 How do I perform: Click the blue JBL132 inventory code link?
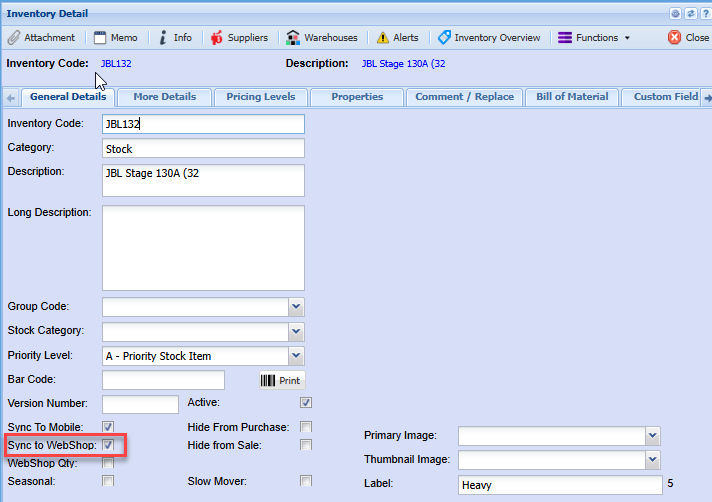click(x=116, y=64)
